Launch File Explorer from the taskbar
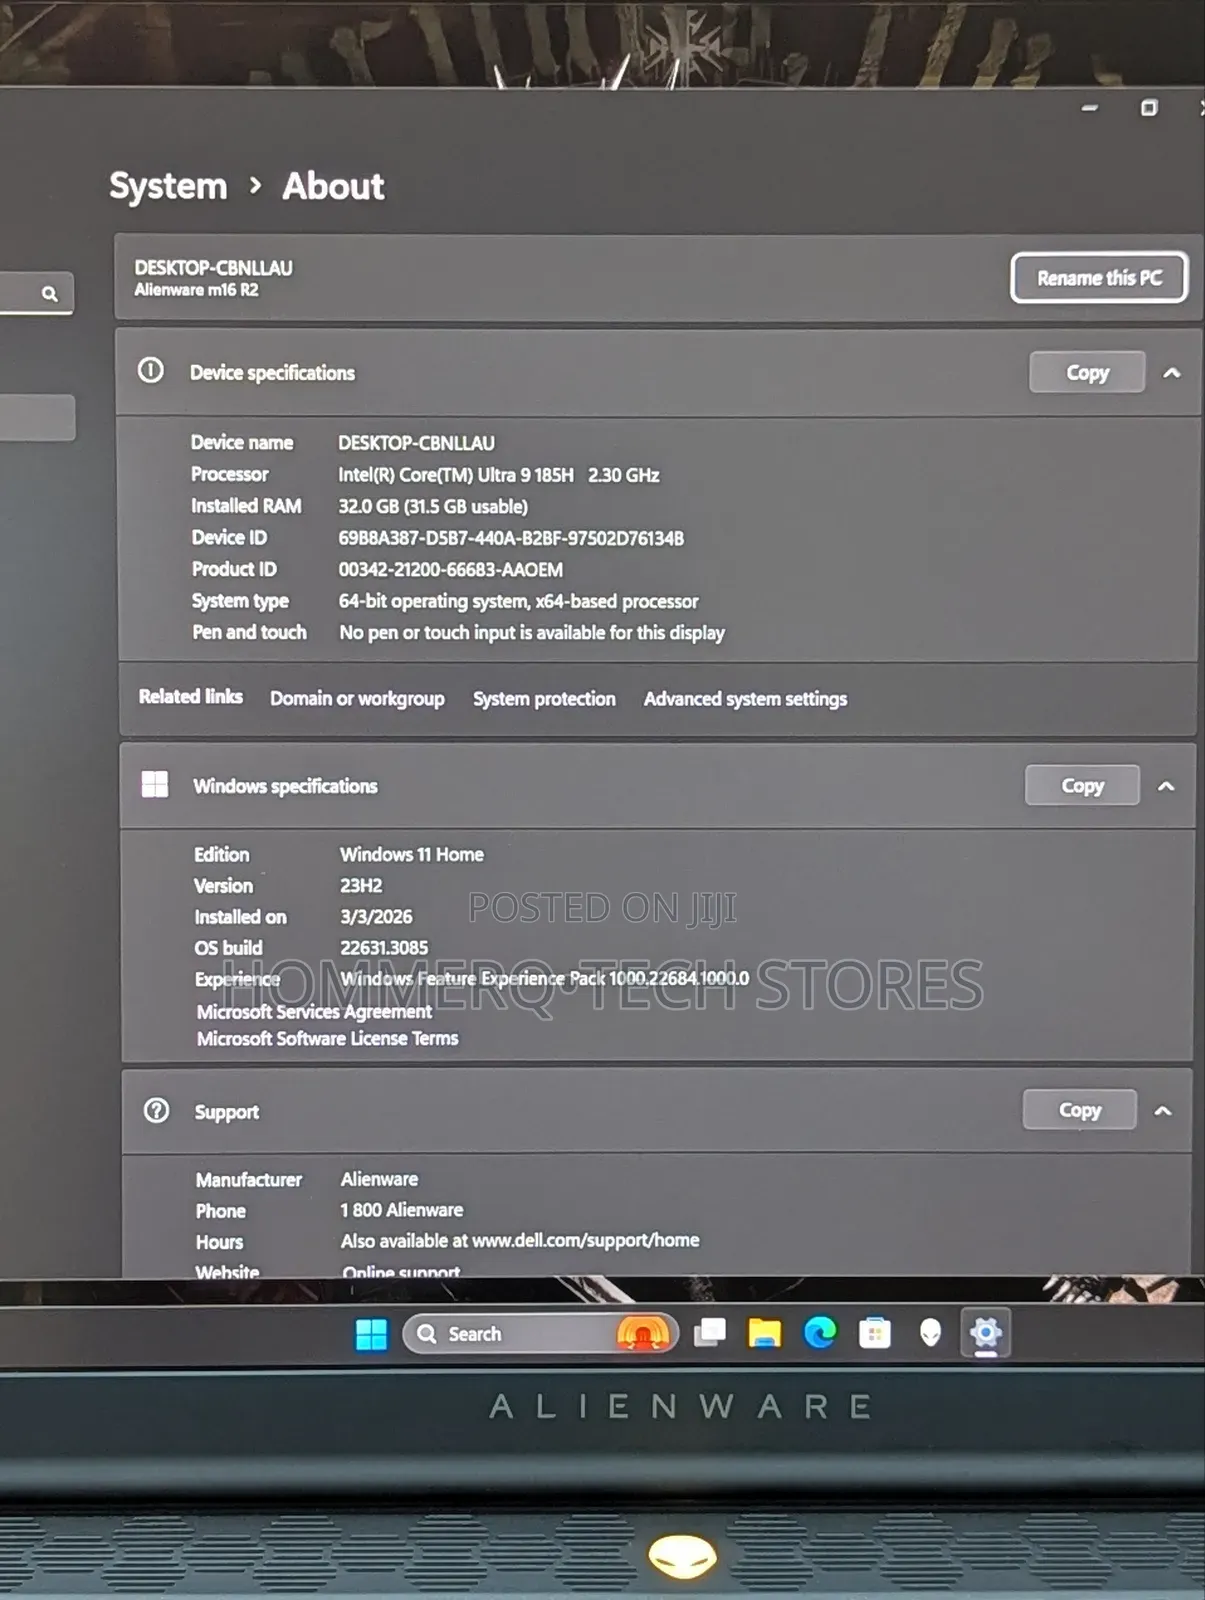The width and height of the screenshot is (1205, 1600). [765, 1333]
